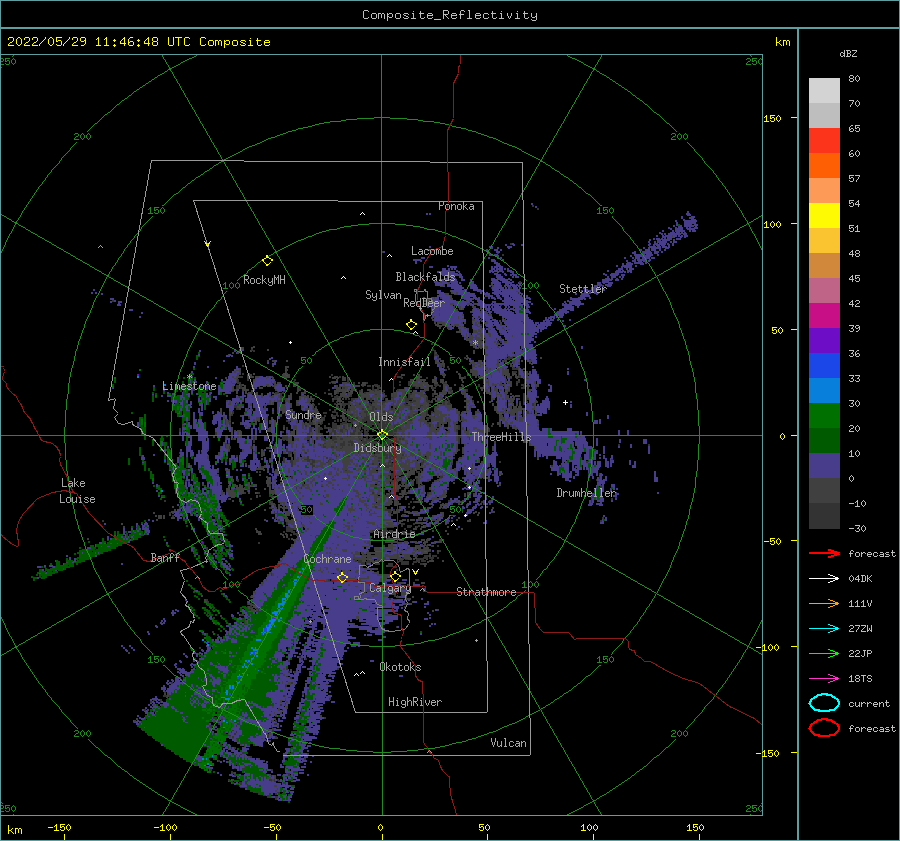The image size is (900, 841).
Task: Click the yellow diamond marker near RockyMH
Action: click(x=267, y=261)
